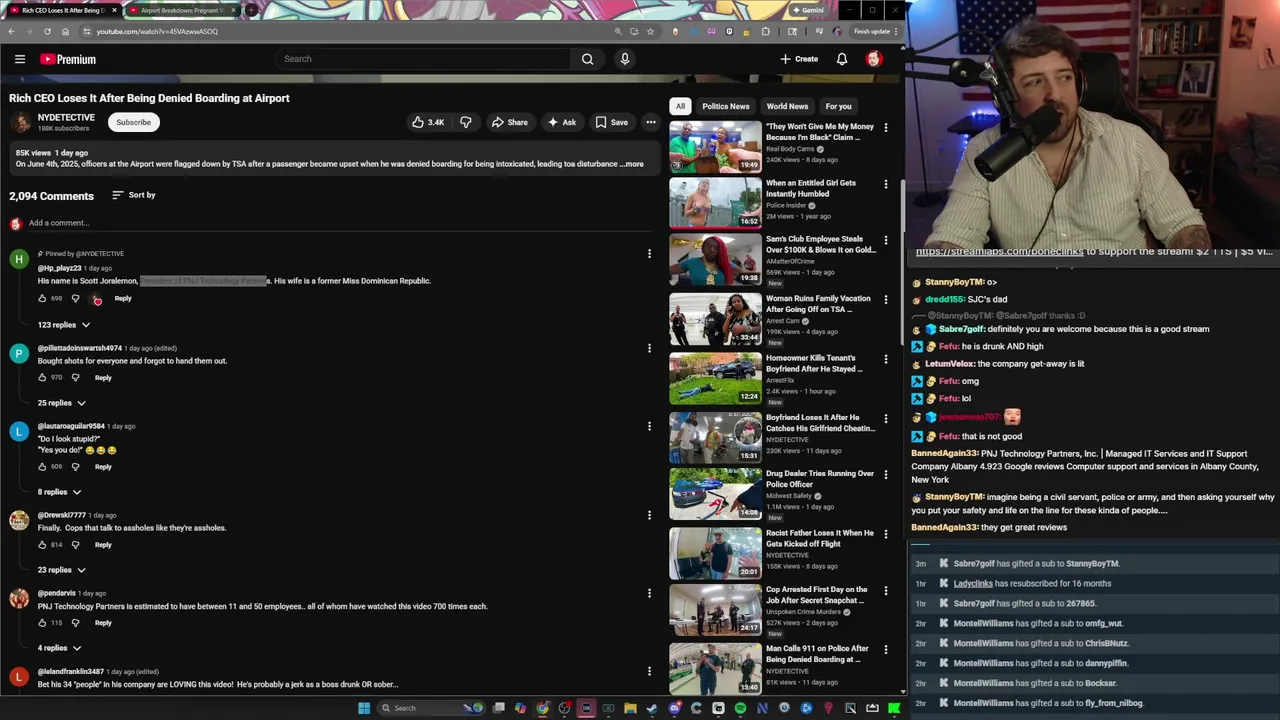This screenshot has height=720, width=1280.
Task: Open Steam from the taskbar
Action: point(652,708)
